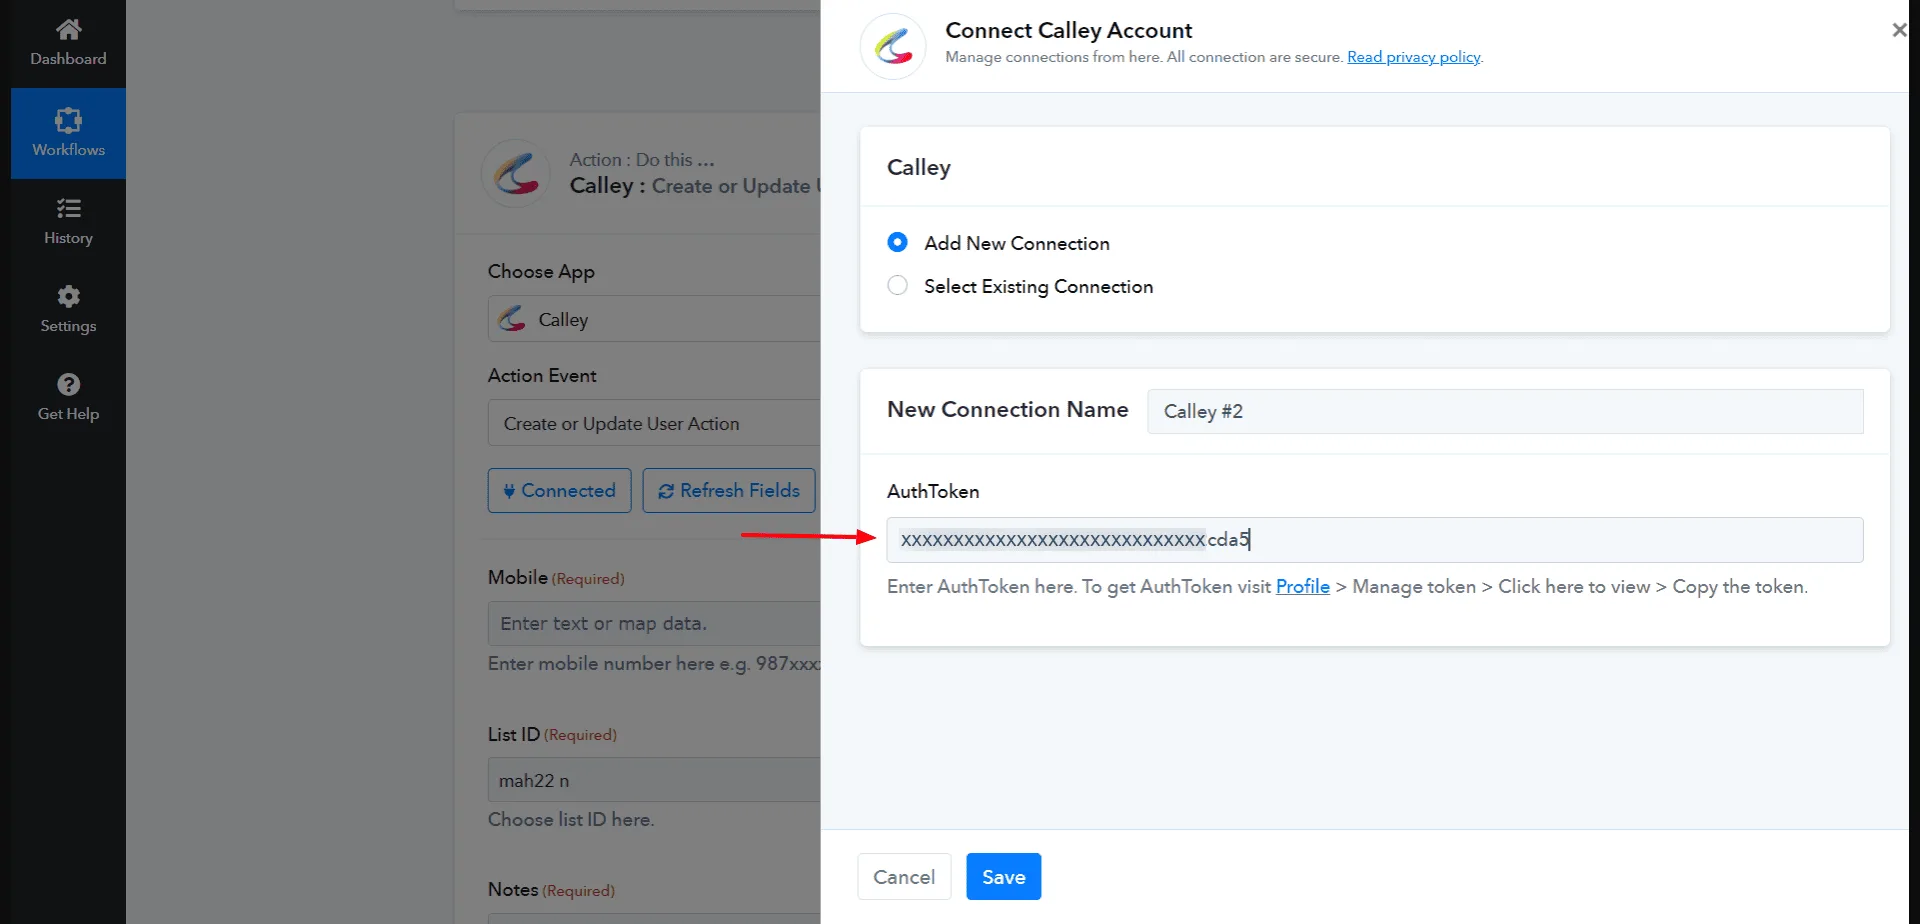Save the new Calley connection
This screenshot has height=924, width=1920.
(1003, 876)
